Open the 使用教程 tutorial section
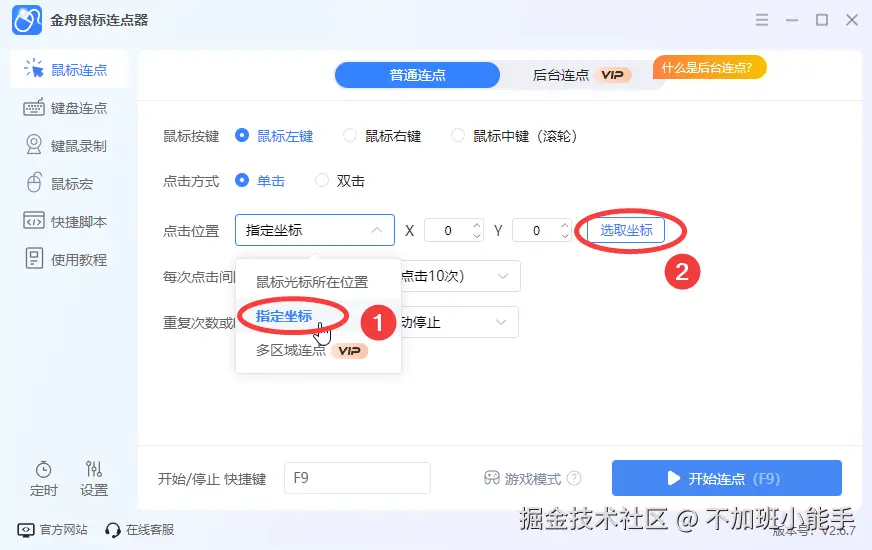872x550 pixels. pos(65,259)
